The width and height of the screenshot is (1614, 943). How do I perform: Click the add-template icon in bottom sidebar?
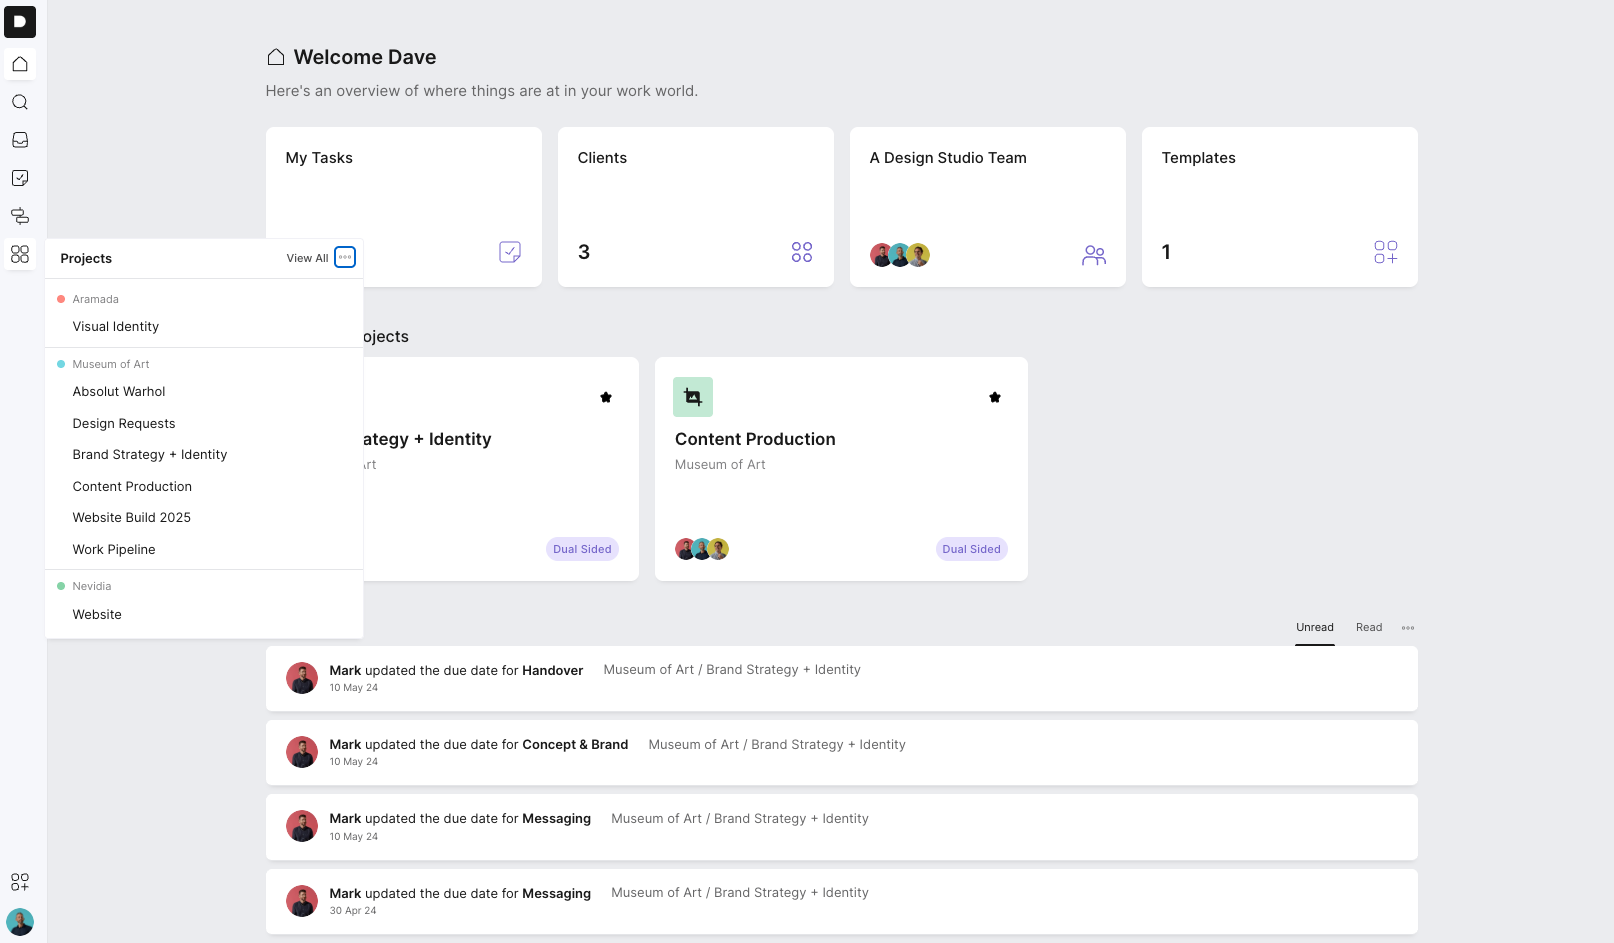pyautogui.click(x=20, y=882)
